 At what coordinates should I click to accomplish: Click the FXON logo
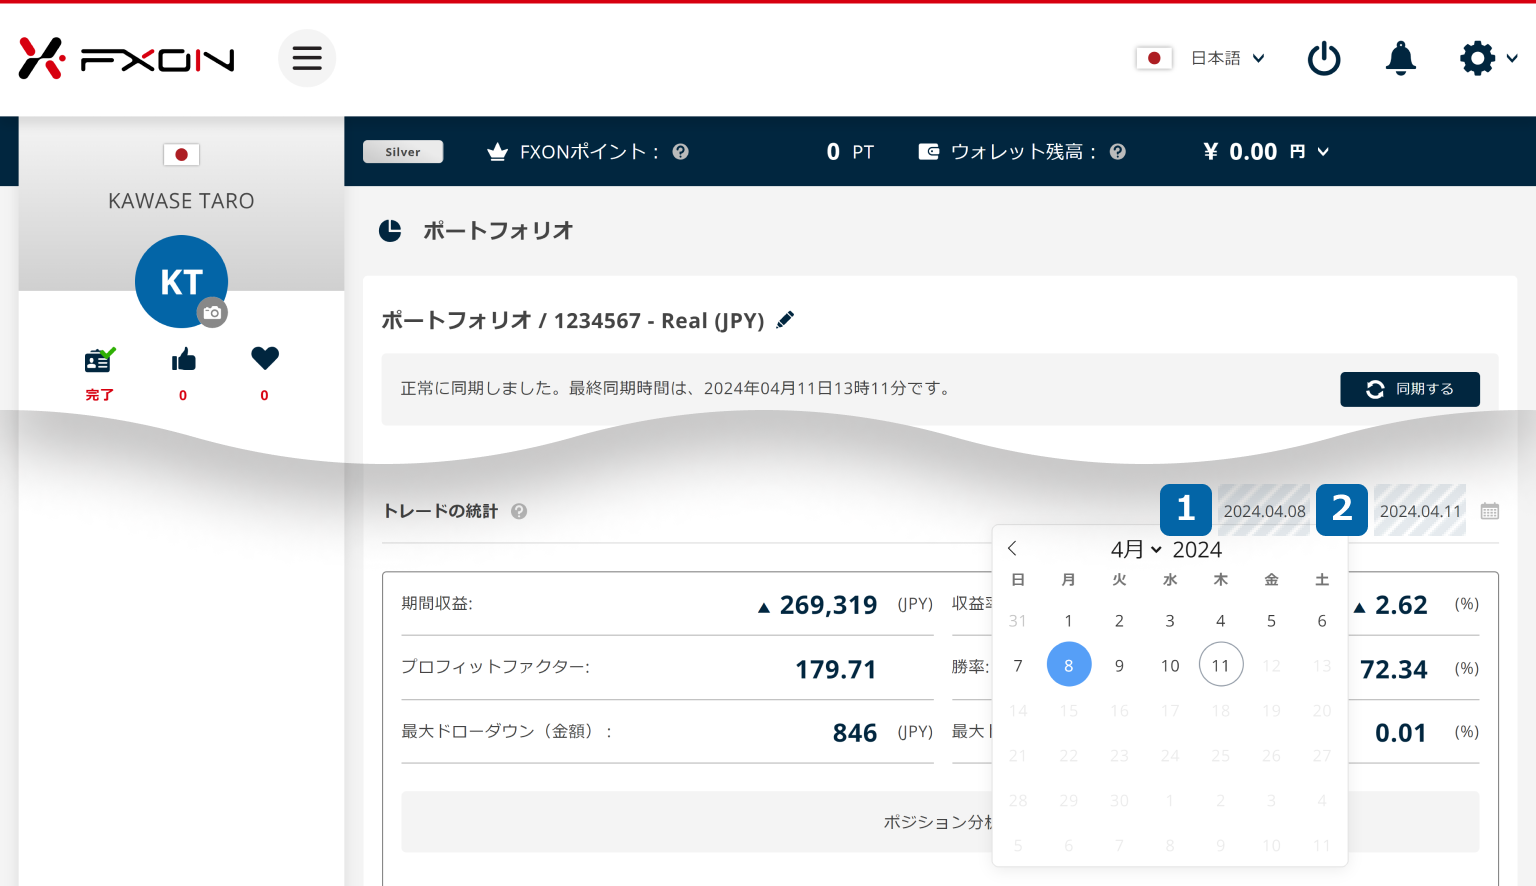tap(126, 58)
